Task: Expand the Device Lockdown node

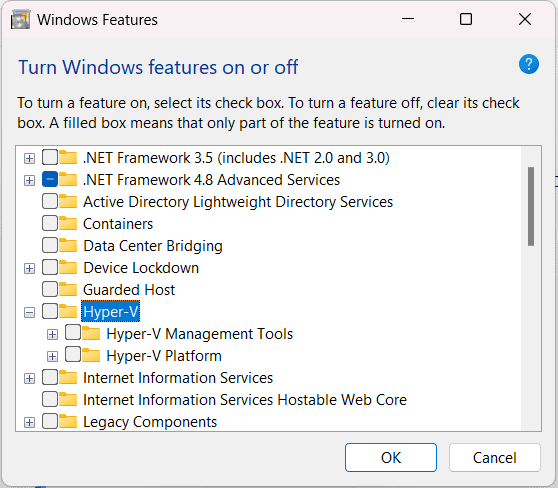Action: click(30, 269)
